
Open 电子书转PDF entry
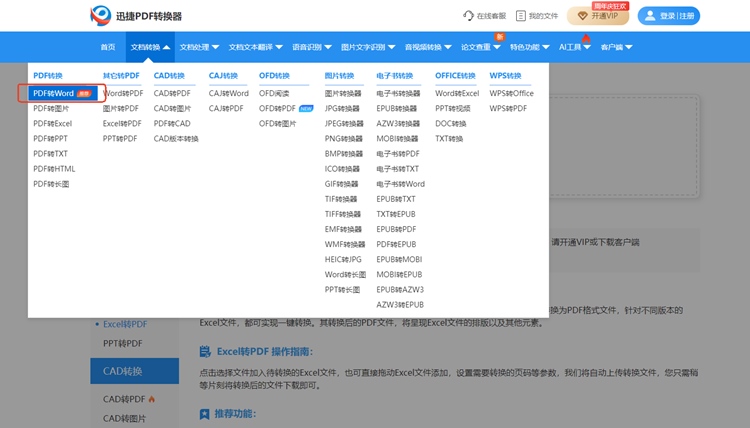tap(398, 154)
